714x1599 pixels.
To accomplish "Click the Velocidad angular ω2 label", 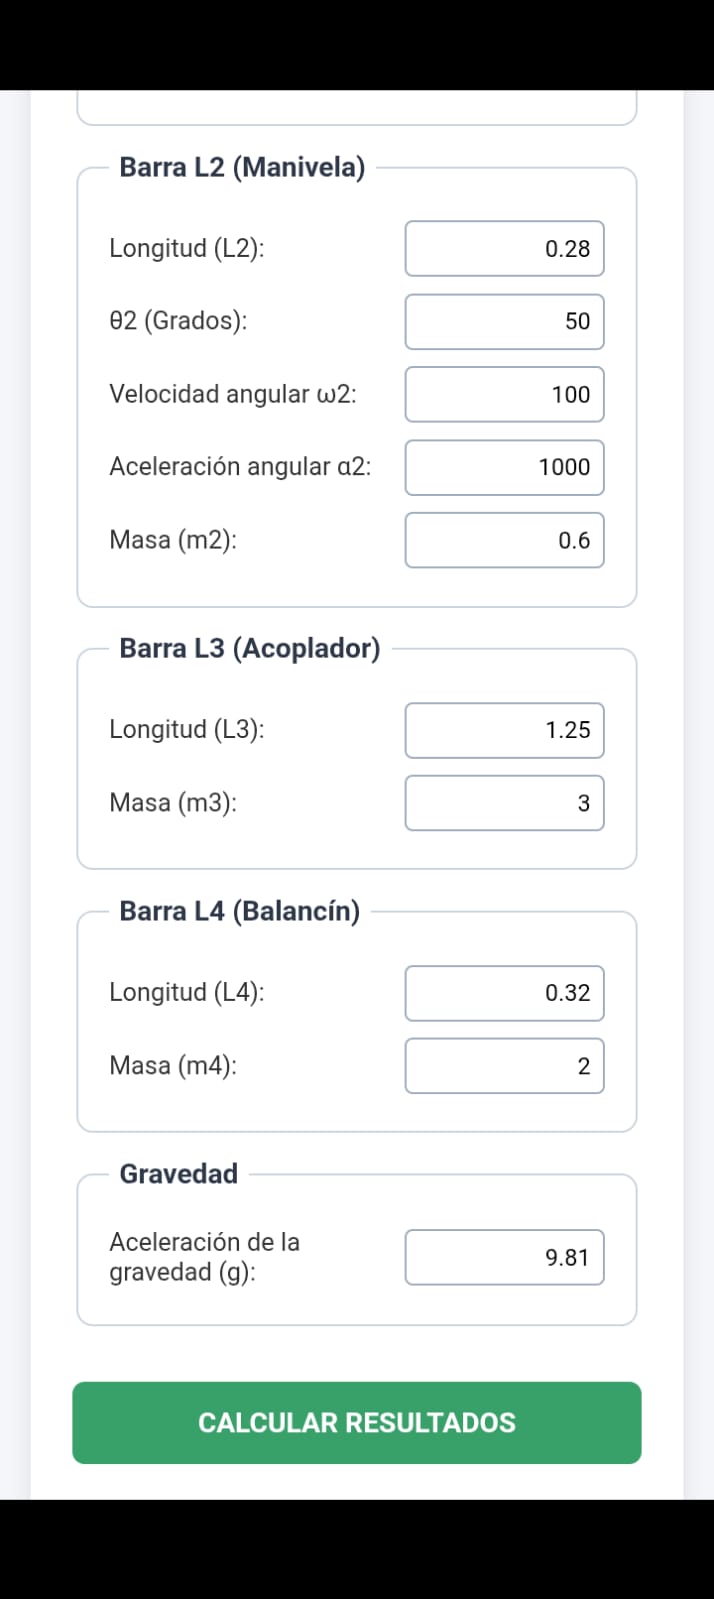I will pyautogui.click(x=233, y=394).
